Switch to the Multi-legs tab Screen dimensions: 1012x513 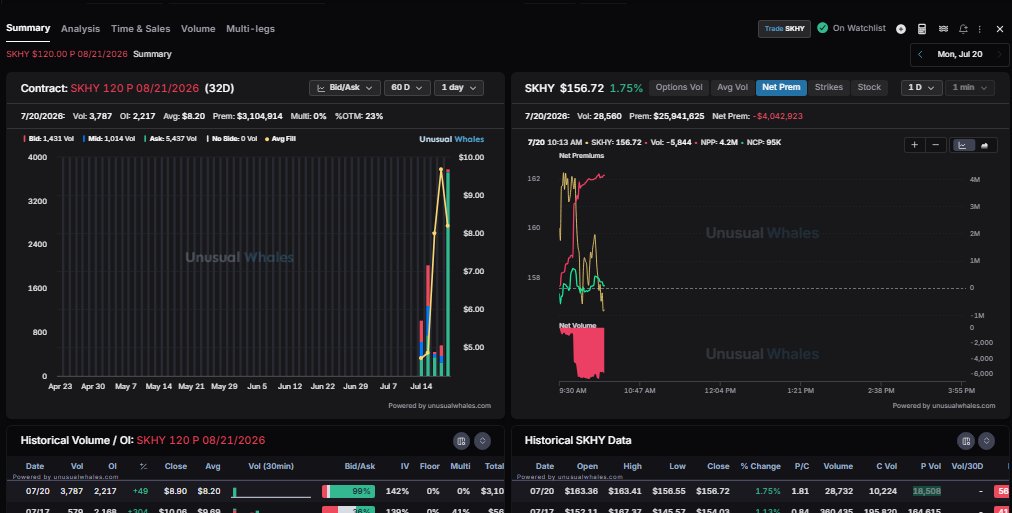(x=250, y=29)
